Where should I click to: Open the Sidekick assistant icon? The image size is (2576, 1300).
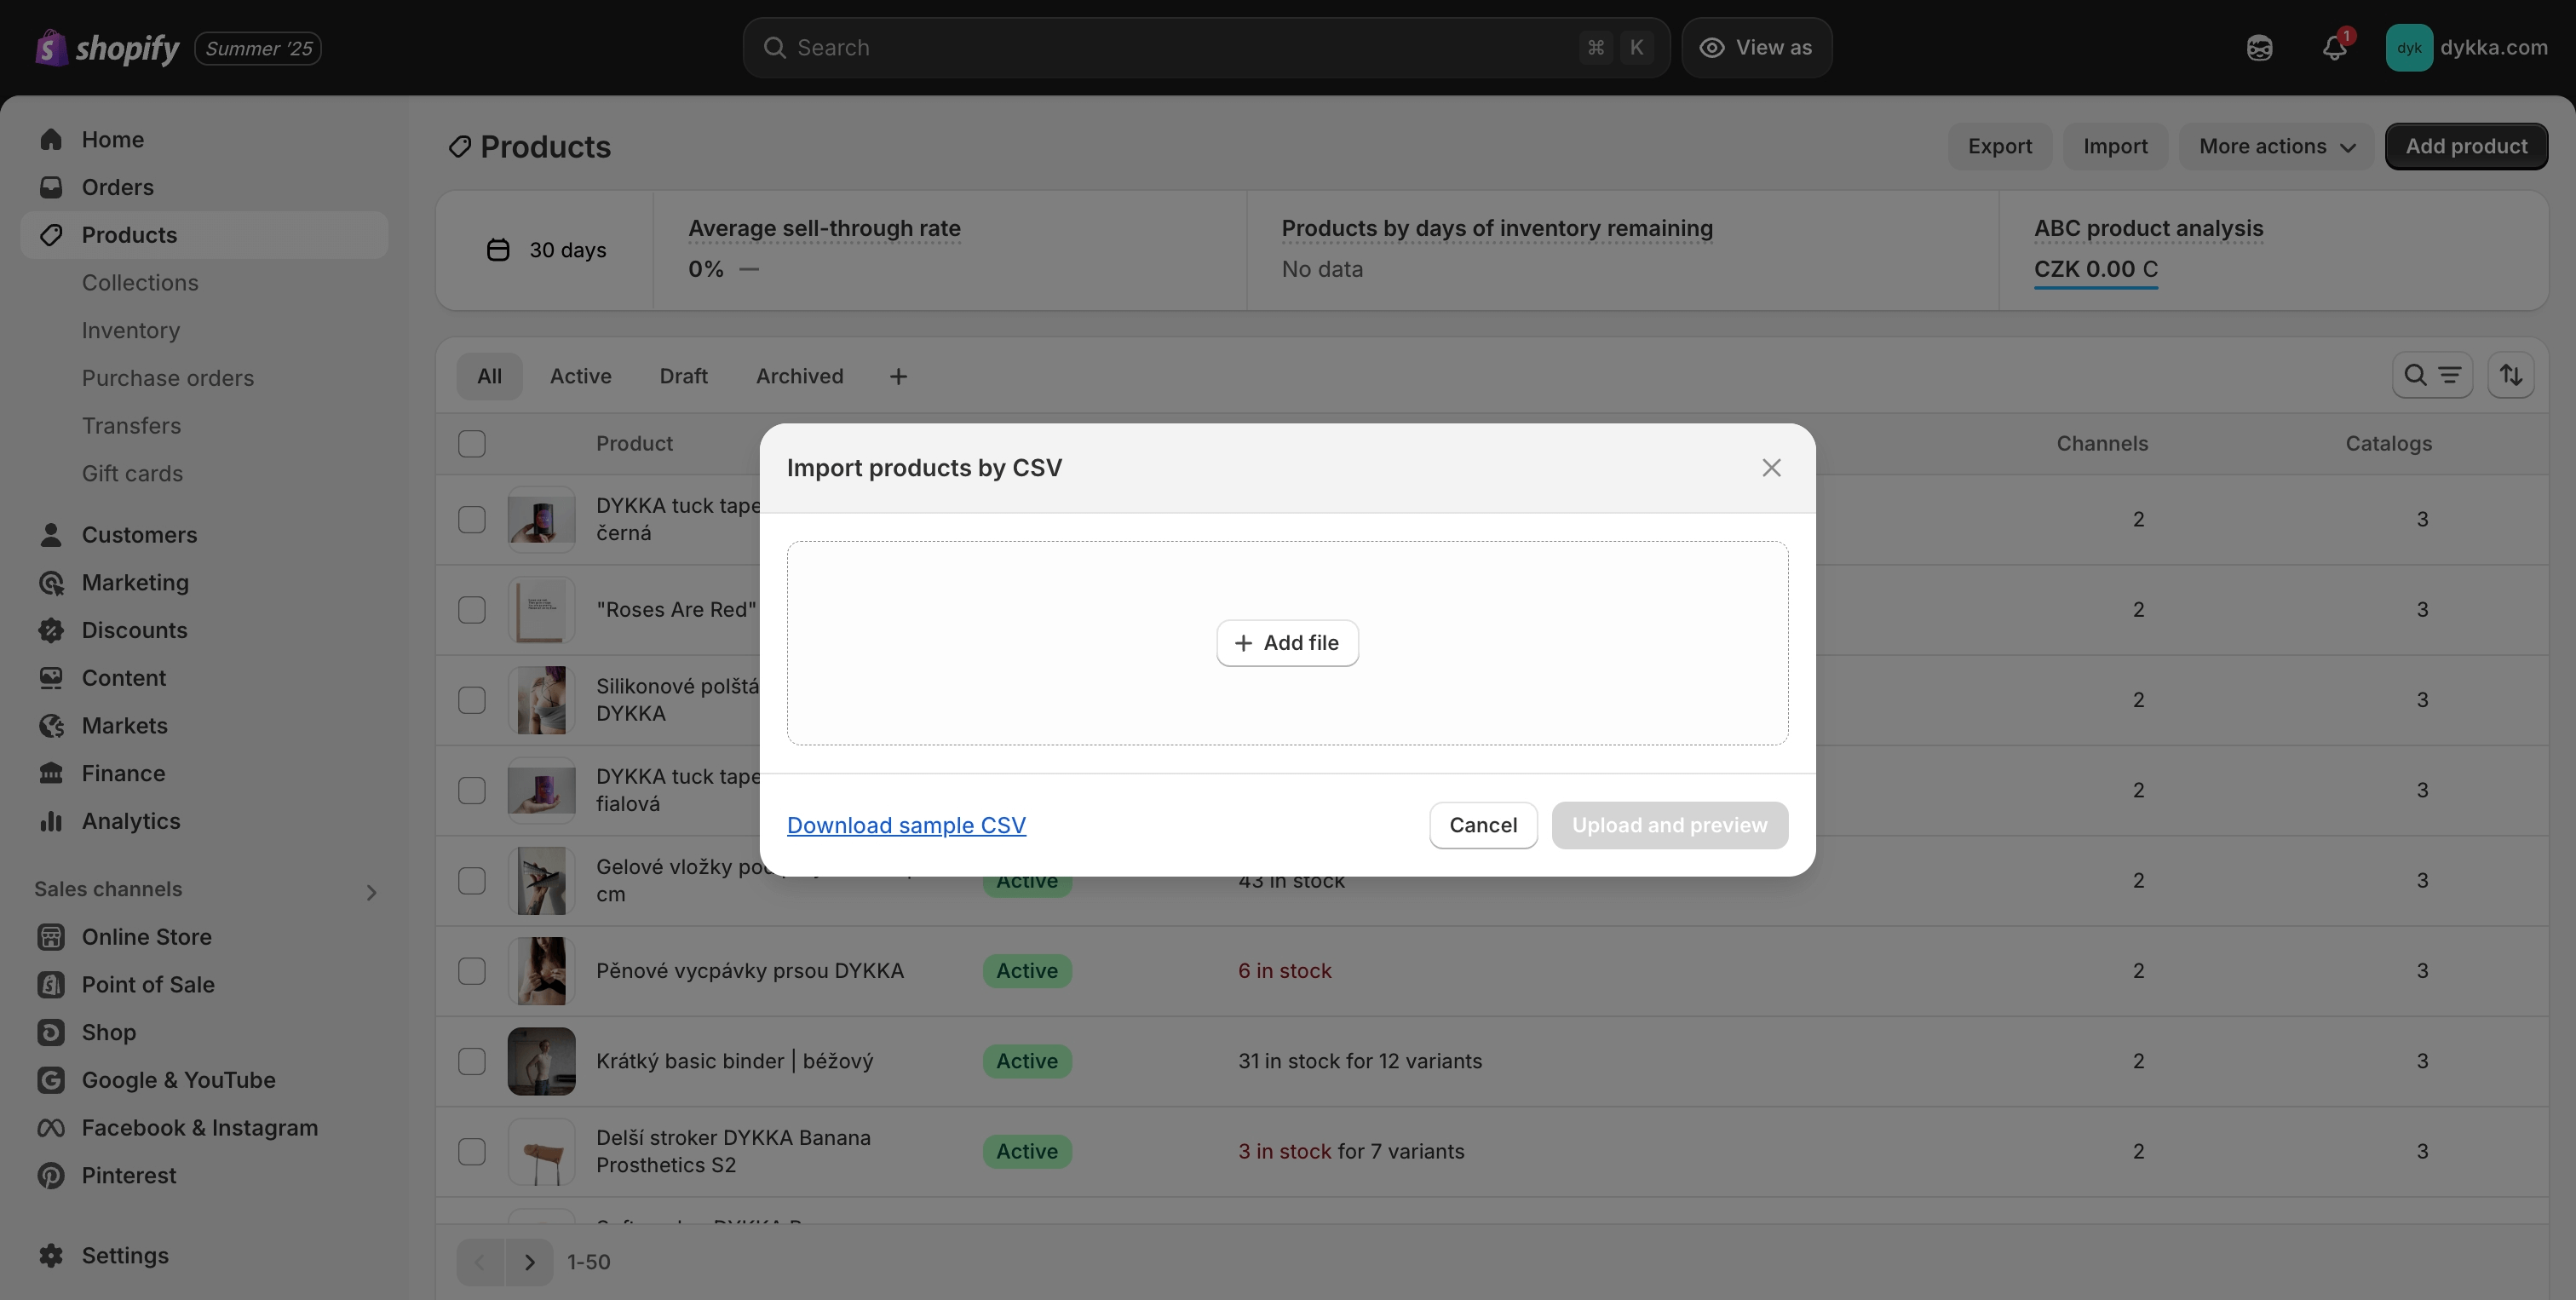(x=2259, y=48)
